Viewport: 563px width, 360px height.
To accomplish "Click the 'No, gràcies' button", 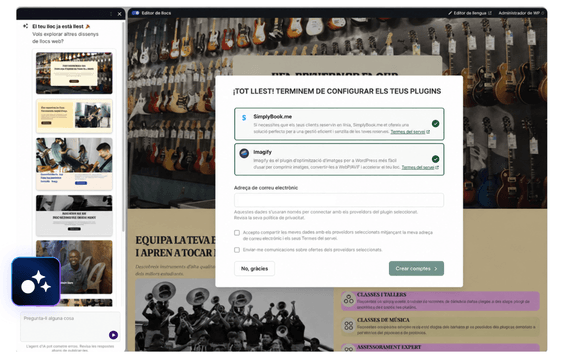I will coord(255,268).
